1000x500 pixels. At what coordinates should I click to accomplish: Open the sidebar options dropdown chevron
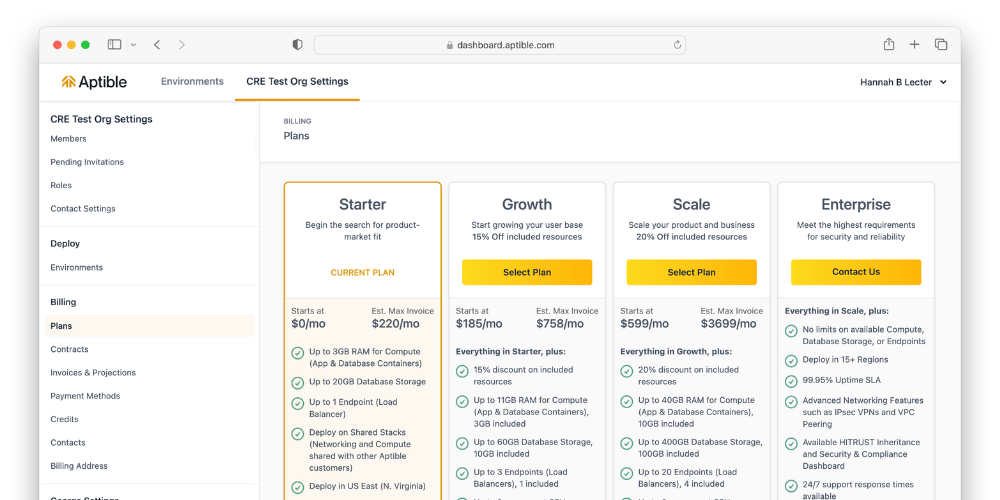pyautogui.click(x=133, y=45)
